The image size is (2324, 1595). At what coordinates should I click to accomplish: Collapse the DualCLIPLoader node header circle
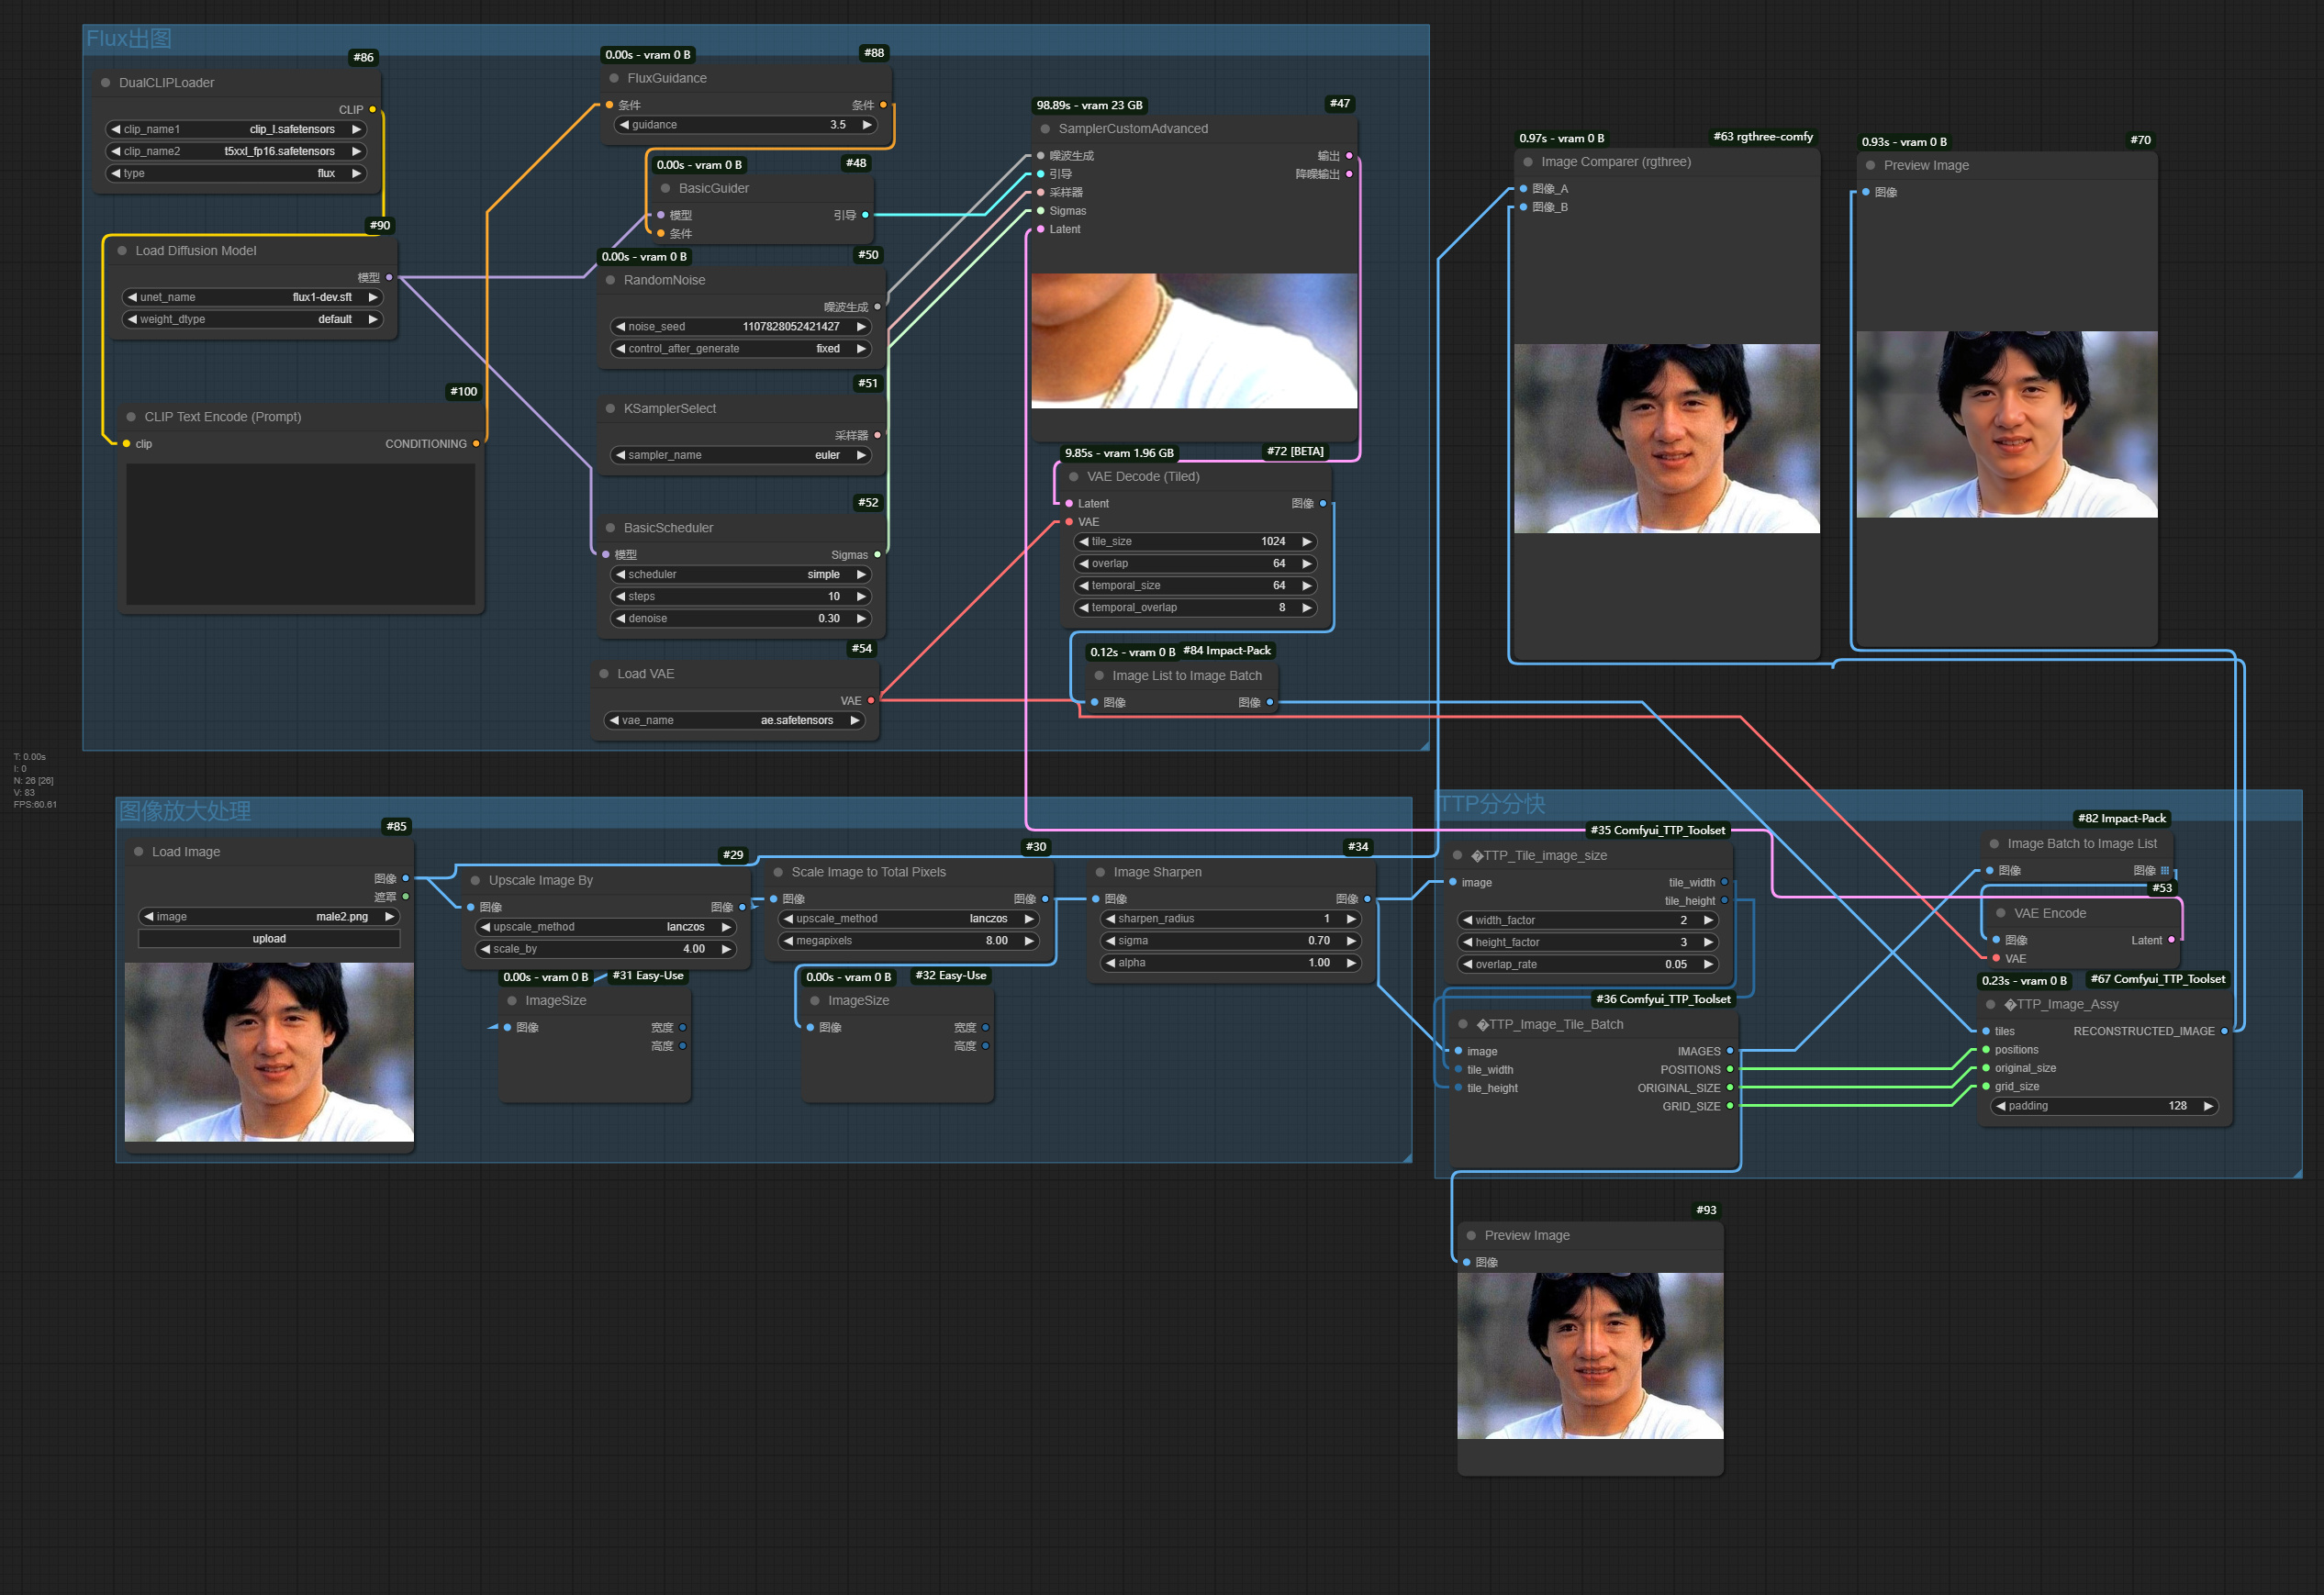[x=104, y=82]
